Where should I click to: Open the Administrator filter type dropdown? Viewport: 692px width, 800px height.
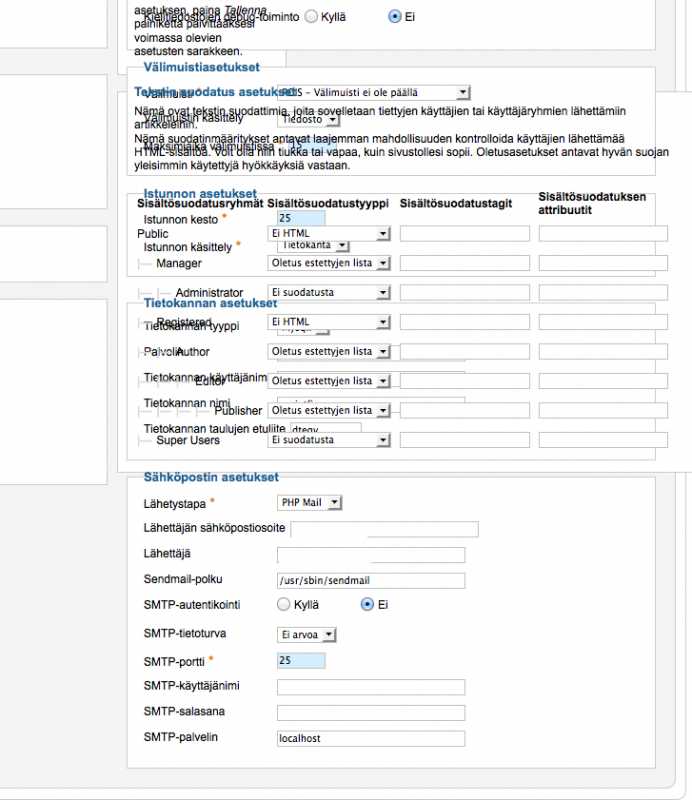tap(329, 293)
